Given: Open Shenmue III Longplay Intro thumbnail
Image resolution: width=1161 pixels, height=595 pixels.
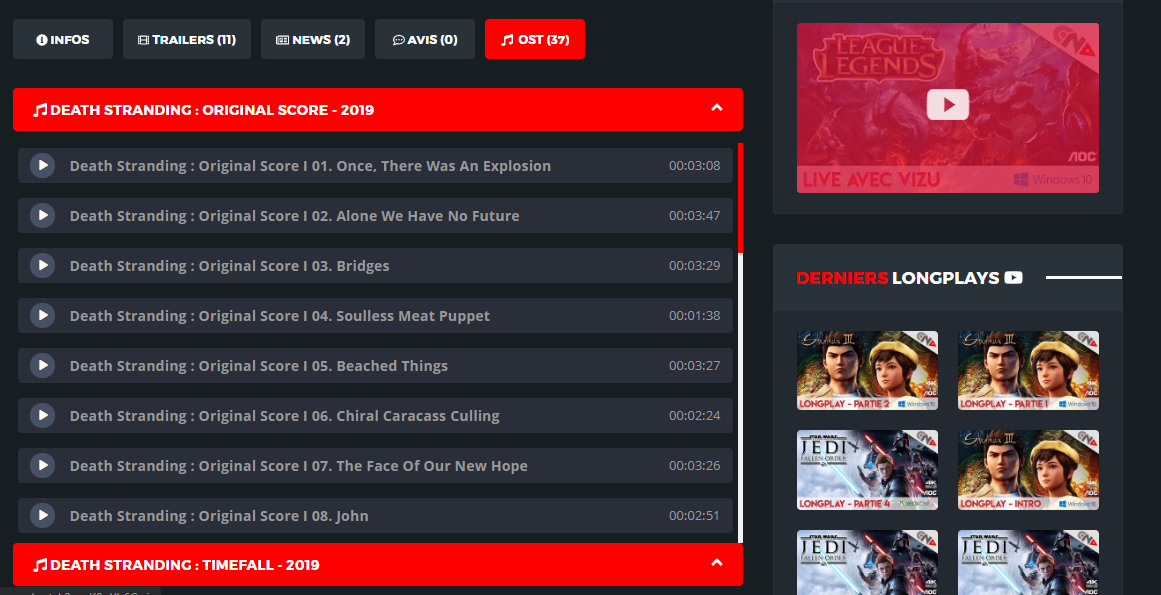Looking at the screenshot, I should (1028, 470).
